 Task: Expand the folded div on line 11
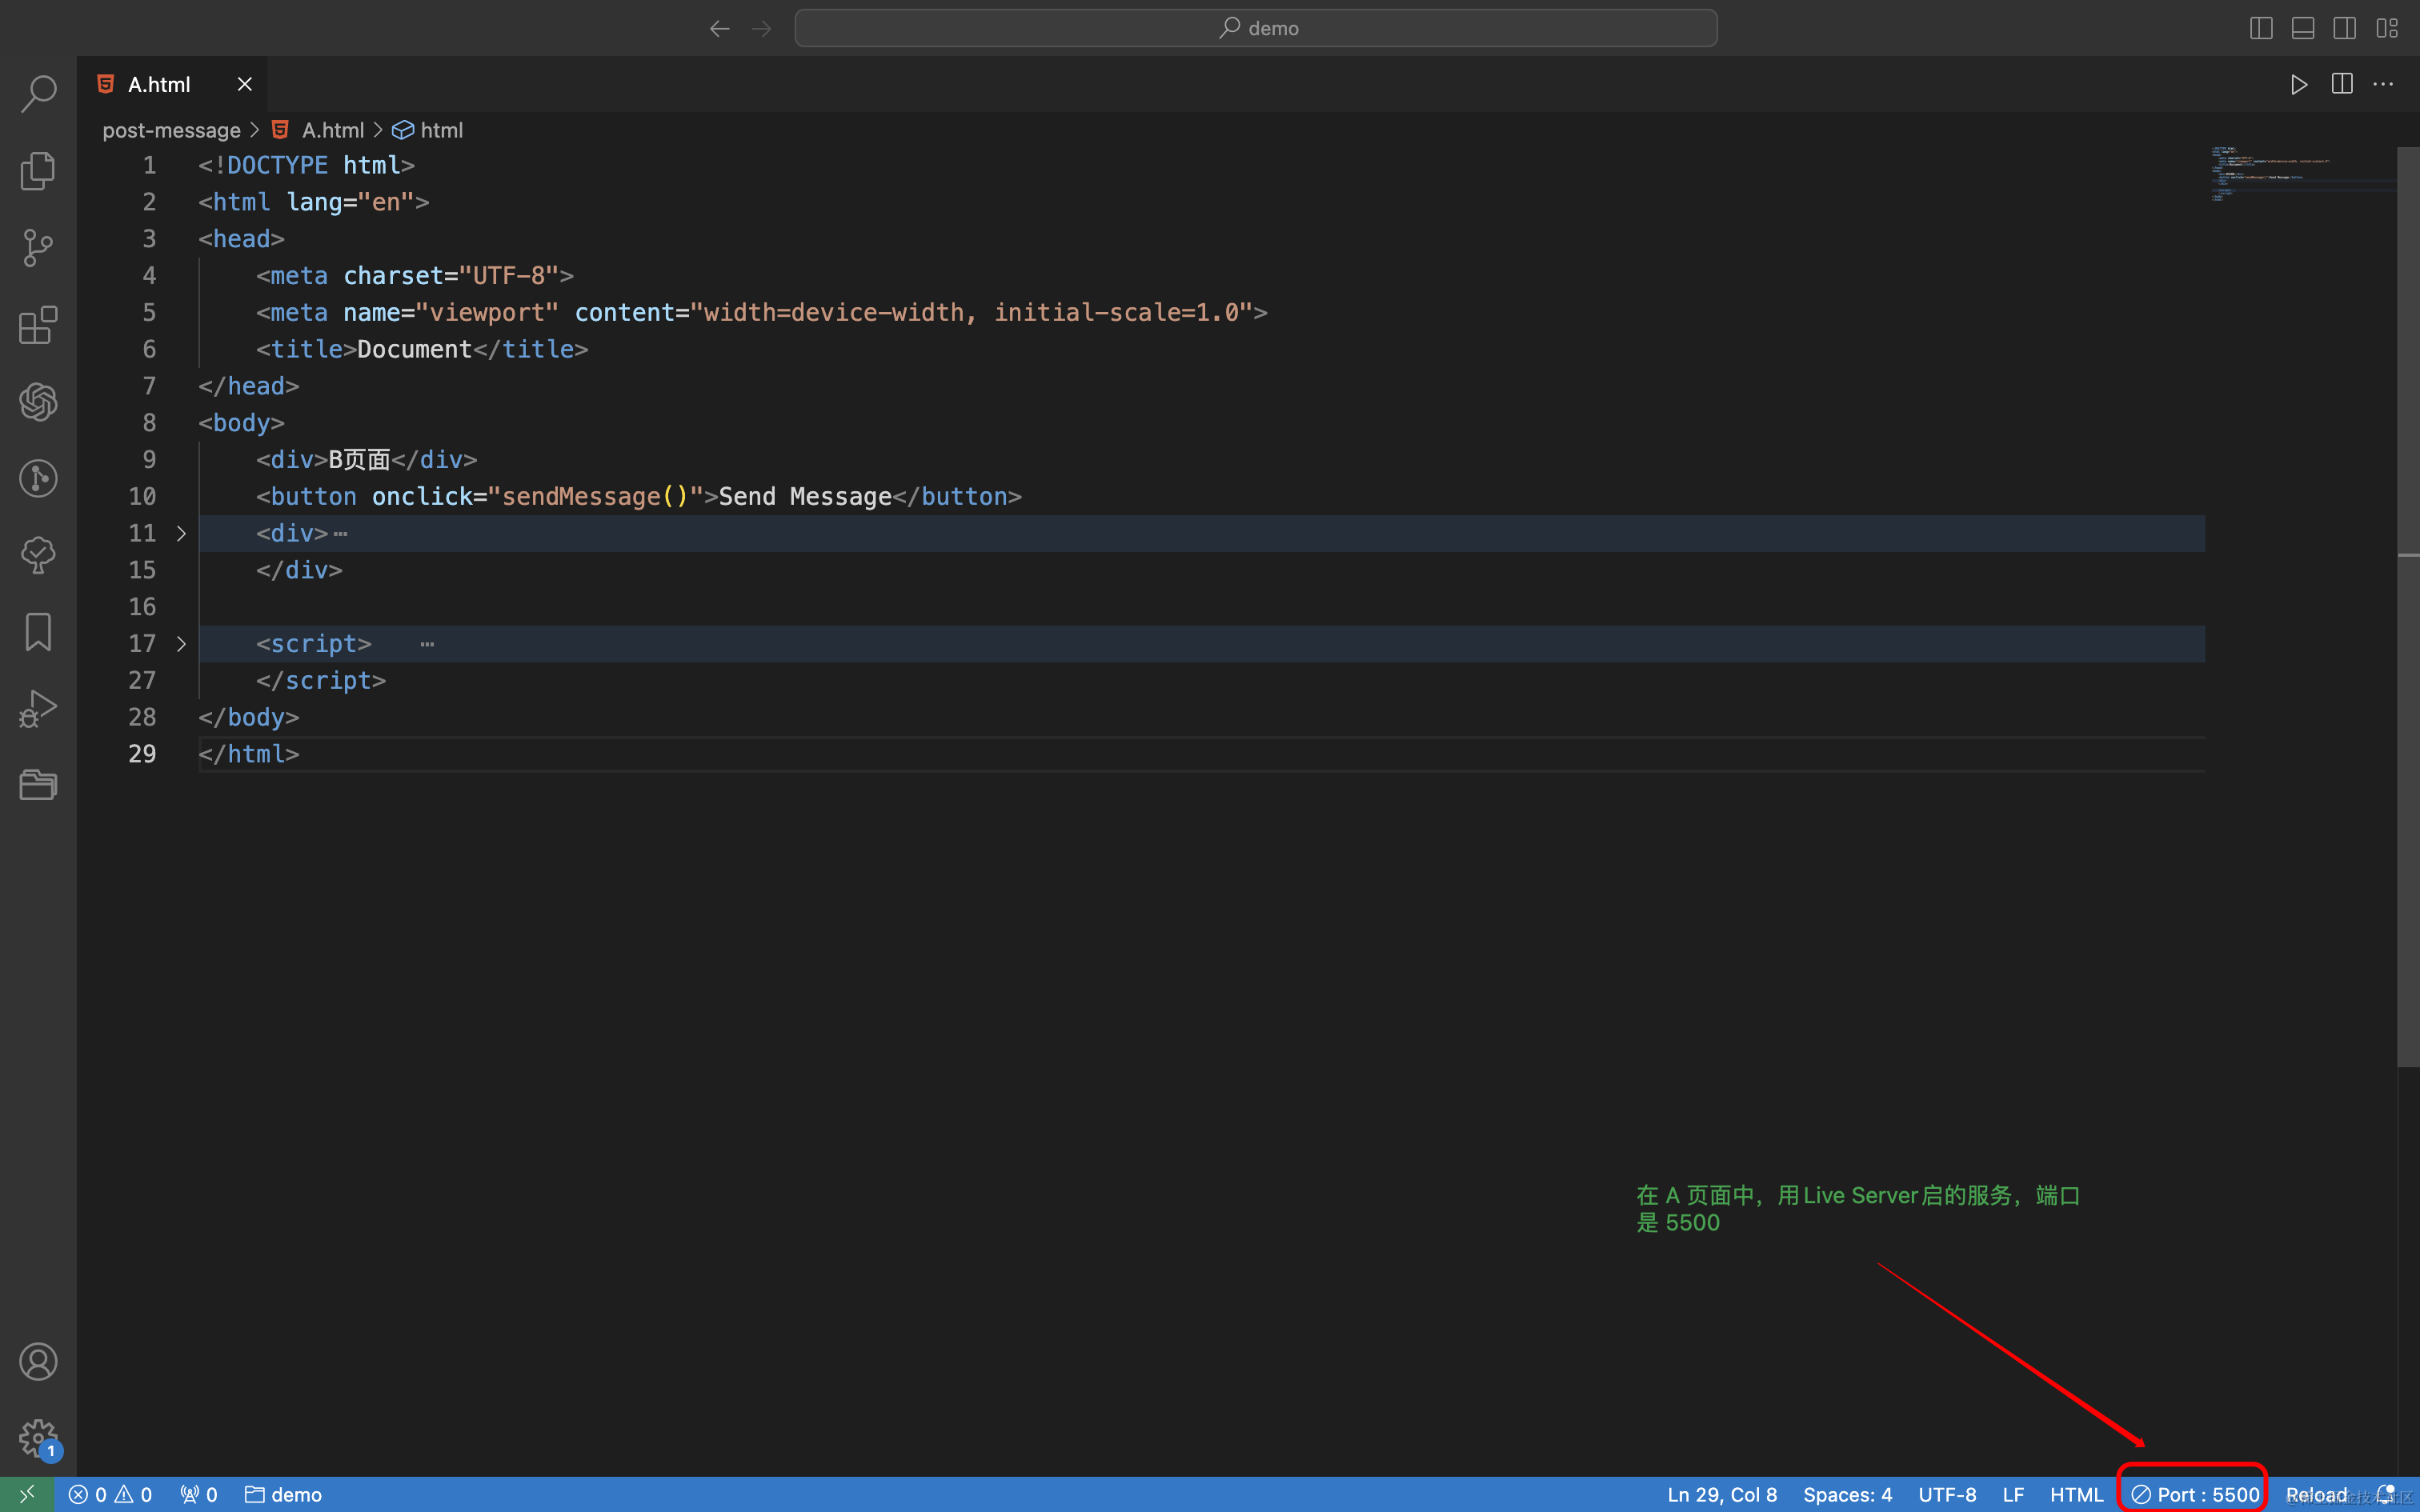click(181, 534)
